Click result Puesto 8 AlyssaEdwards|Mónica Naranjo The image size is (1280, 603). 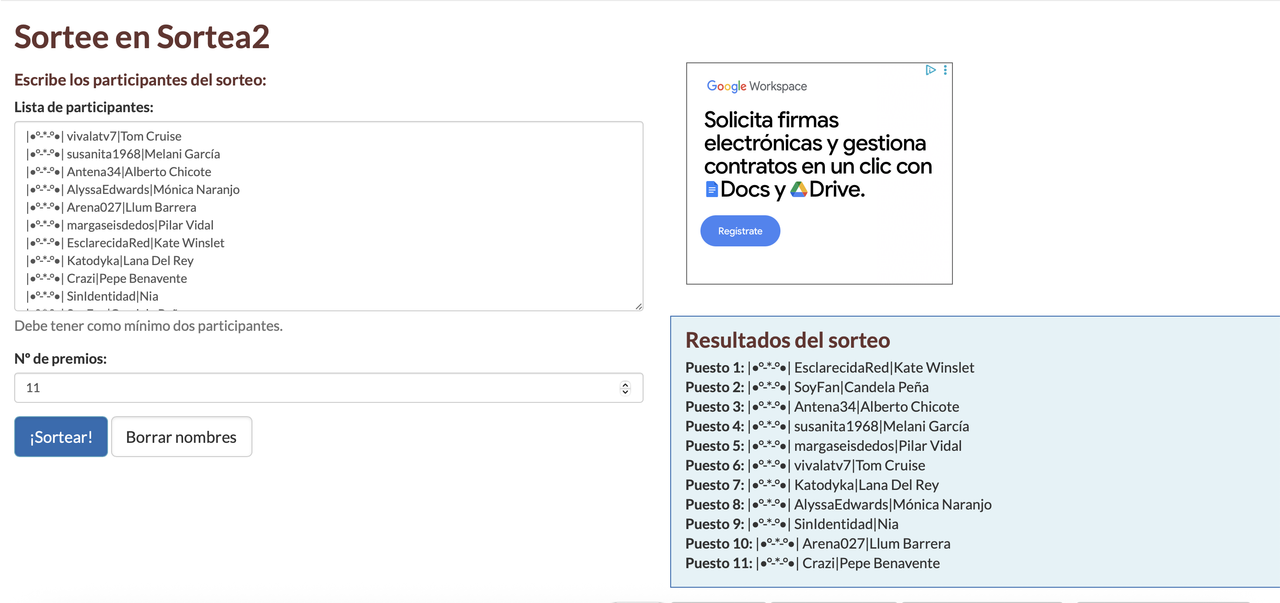click(x=839, y=504)
